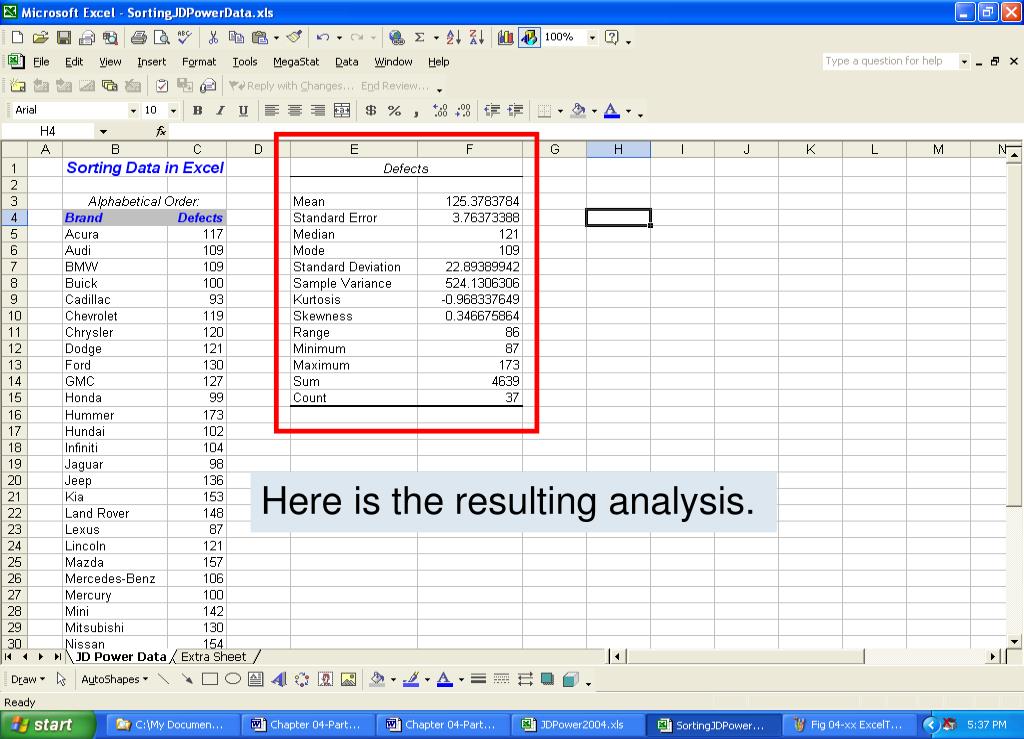
Task: Cut selection with the scissors icon
Action: [213, 37]
